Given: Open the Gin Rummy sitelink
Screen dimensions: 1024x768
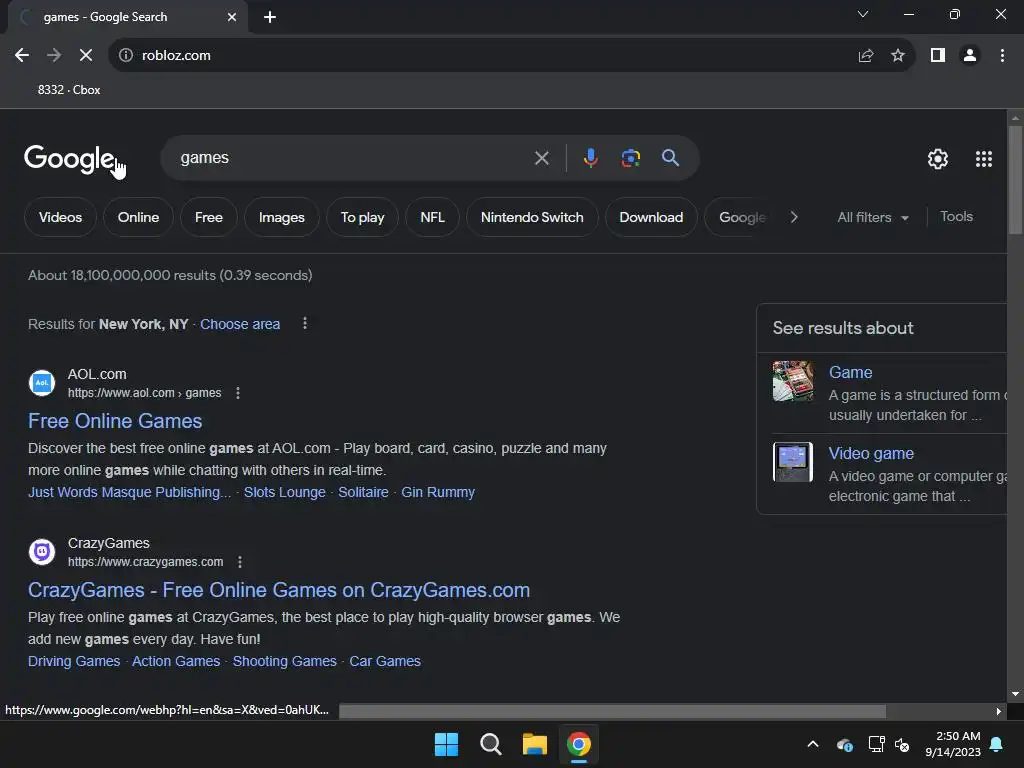Looking at the screenshot, I should pyautogui.click(x=438, y=492).
